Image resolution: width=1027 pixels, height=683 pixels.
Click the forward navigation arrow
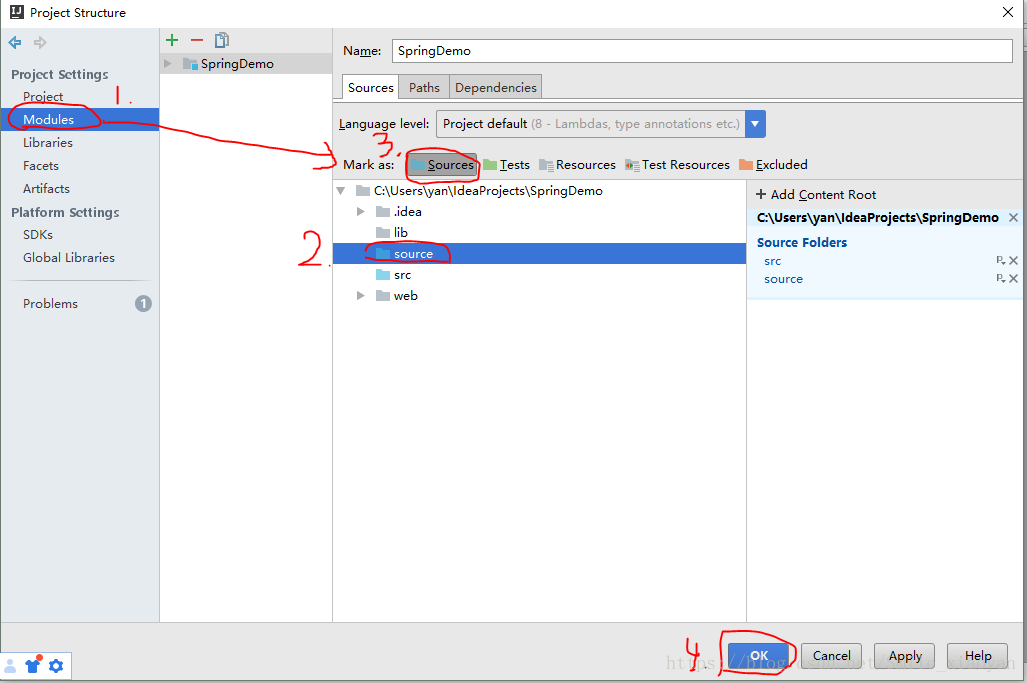tap(40, 43)
